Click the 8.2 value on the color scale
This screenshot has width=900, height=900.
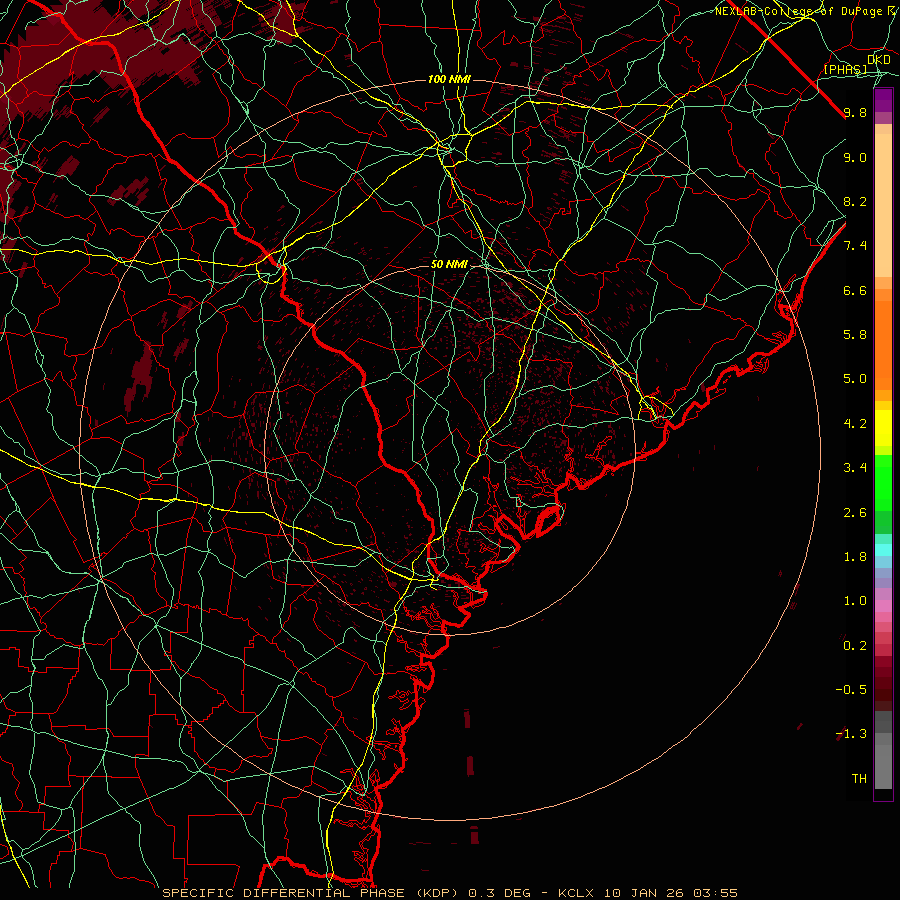[855, 201]
